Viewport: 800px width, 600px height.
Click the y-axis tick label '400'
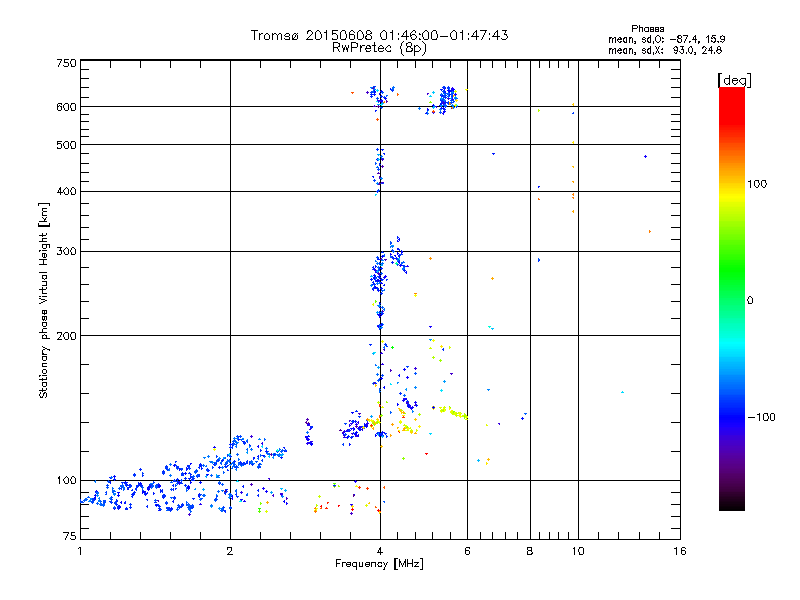66,191
